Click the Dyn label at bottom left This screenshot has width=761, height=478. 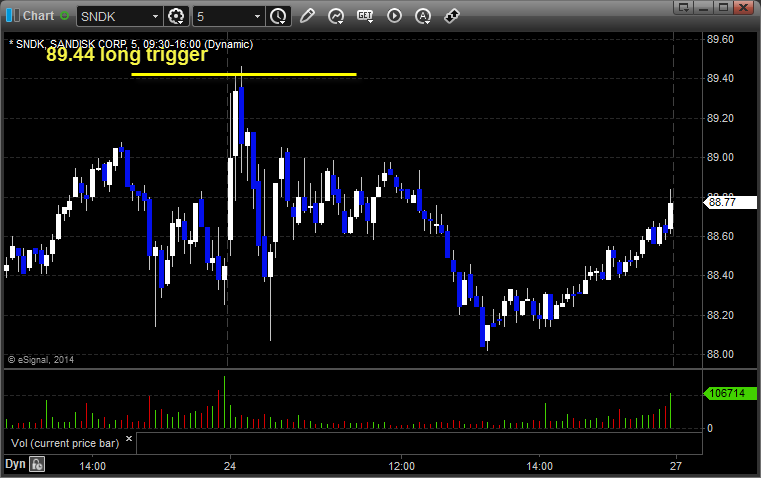15,464
